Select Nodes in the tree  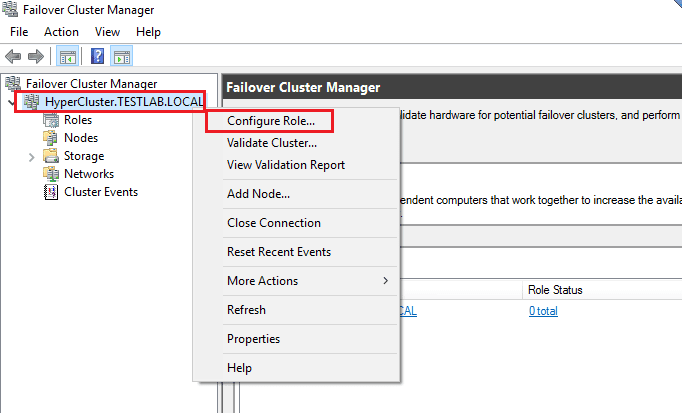pos(81,138)
